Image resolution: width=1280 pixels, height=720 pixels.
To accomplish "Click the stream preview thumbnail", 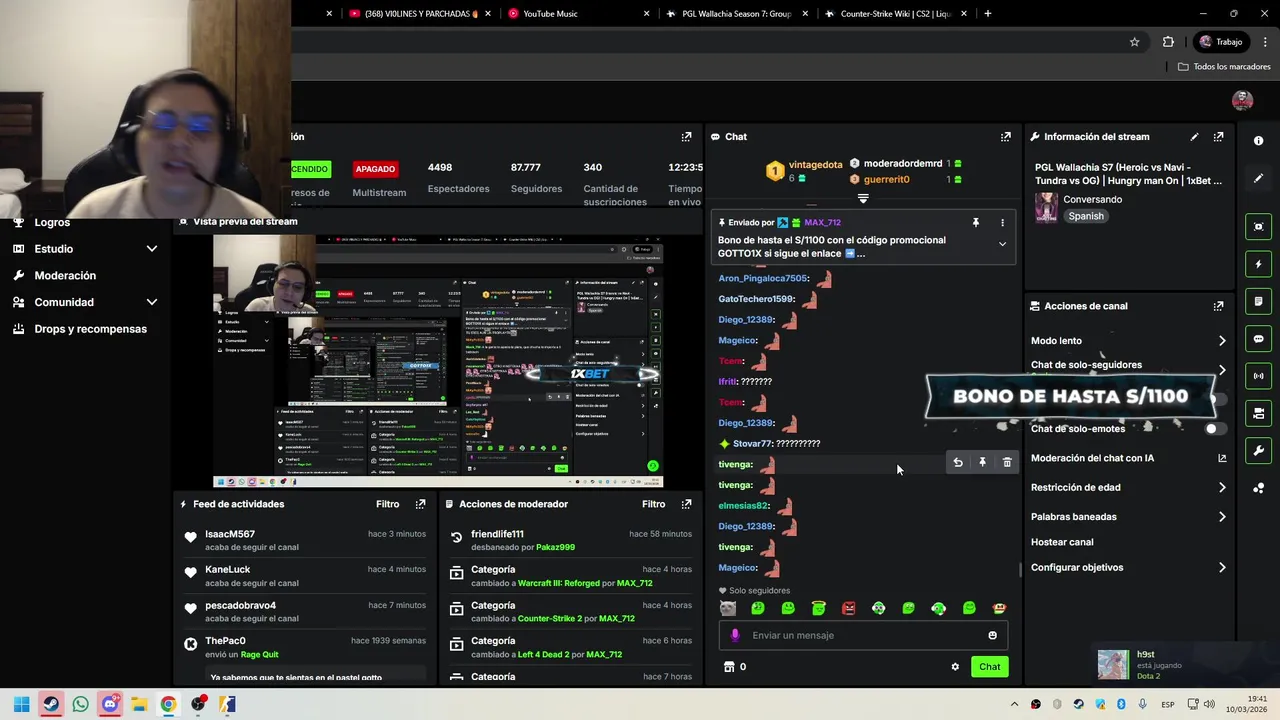I will coord(438,362).
